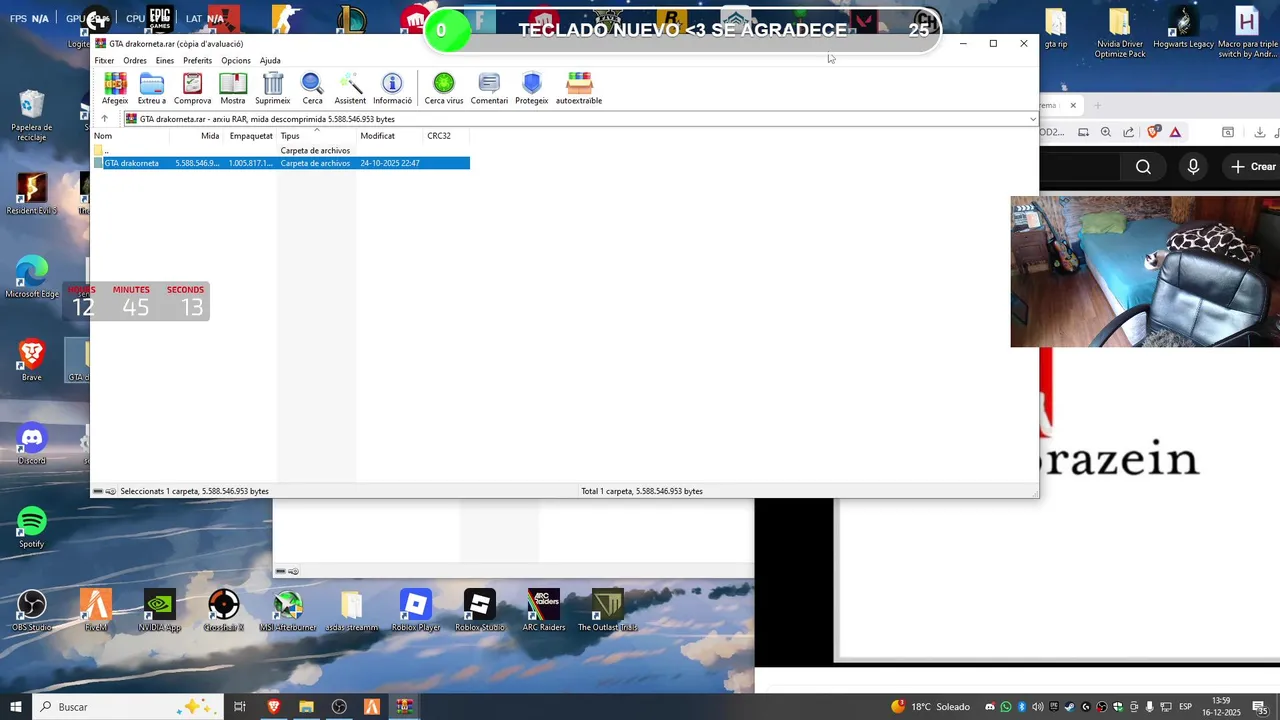Click the WinRAR icon in the taskbar

404,707
